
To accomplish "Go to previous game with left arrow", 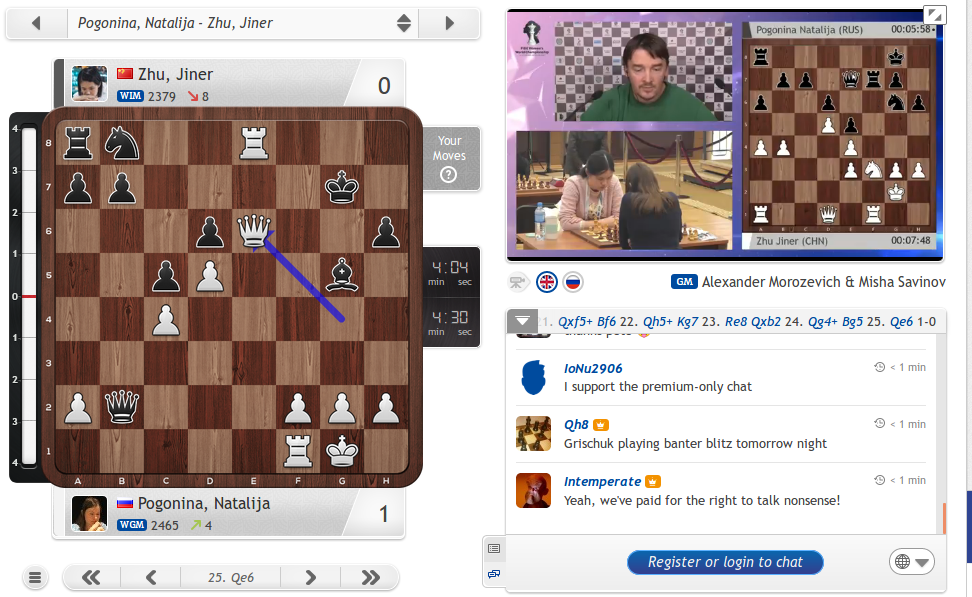I will [36, 23].
